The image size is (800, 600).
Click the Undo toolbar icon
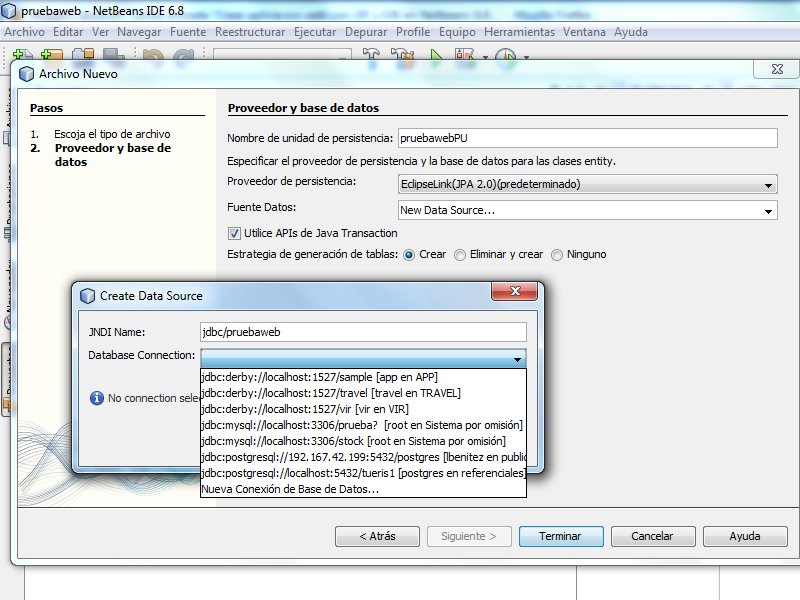(153, 55)
